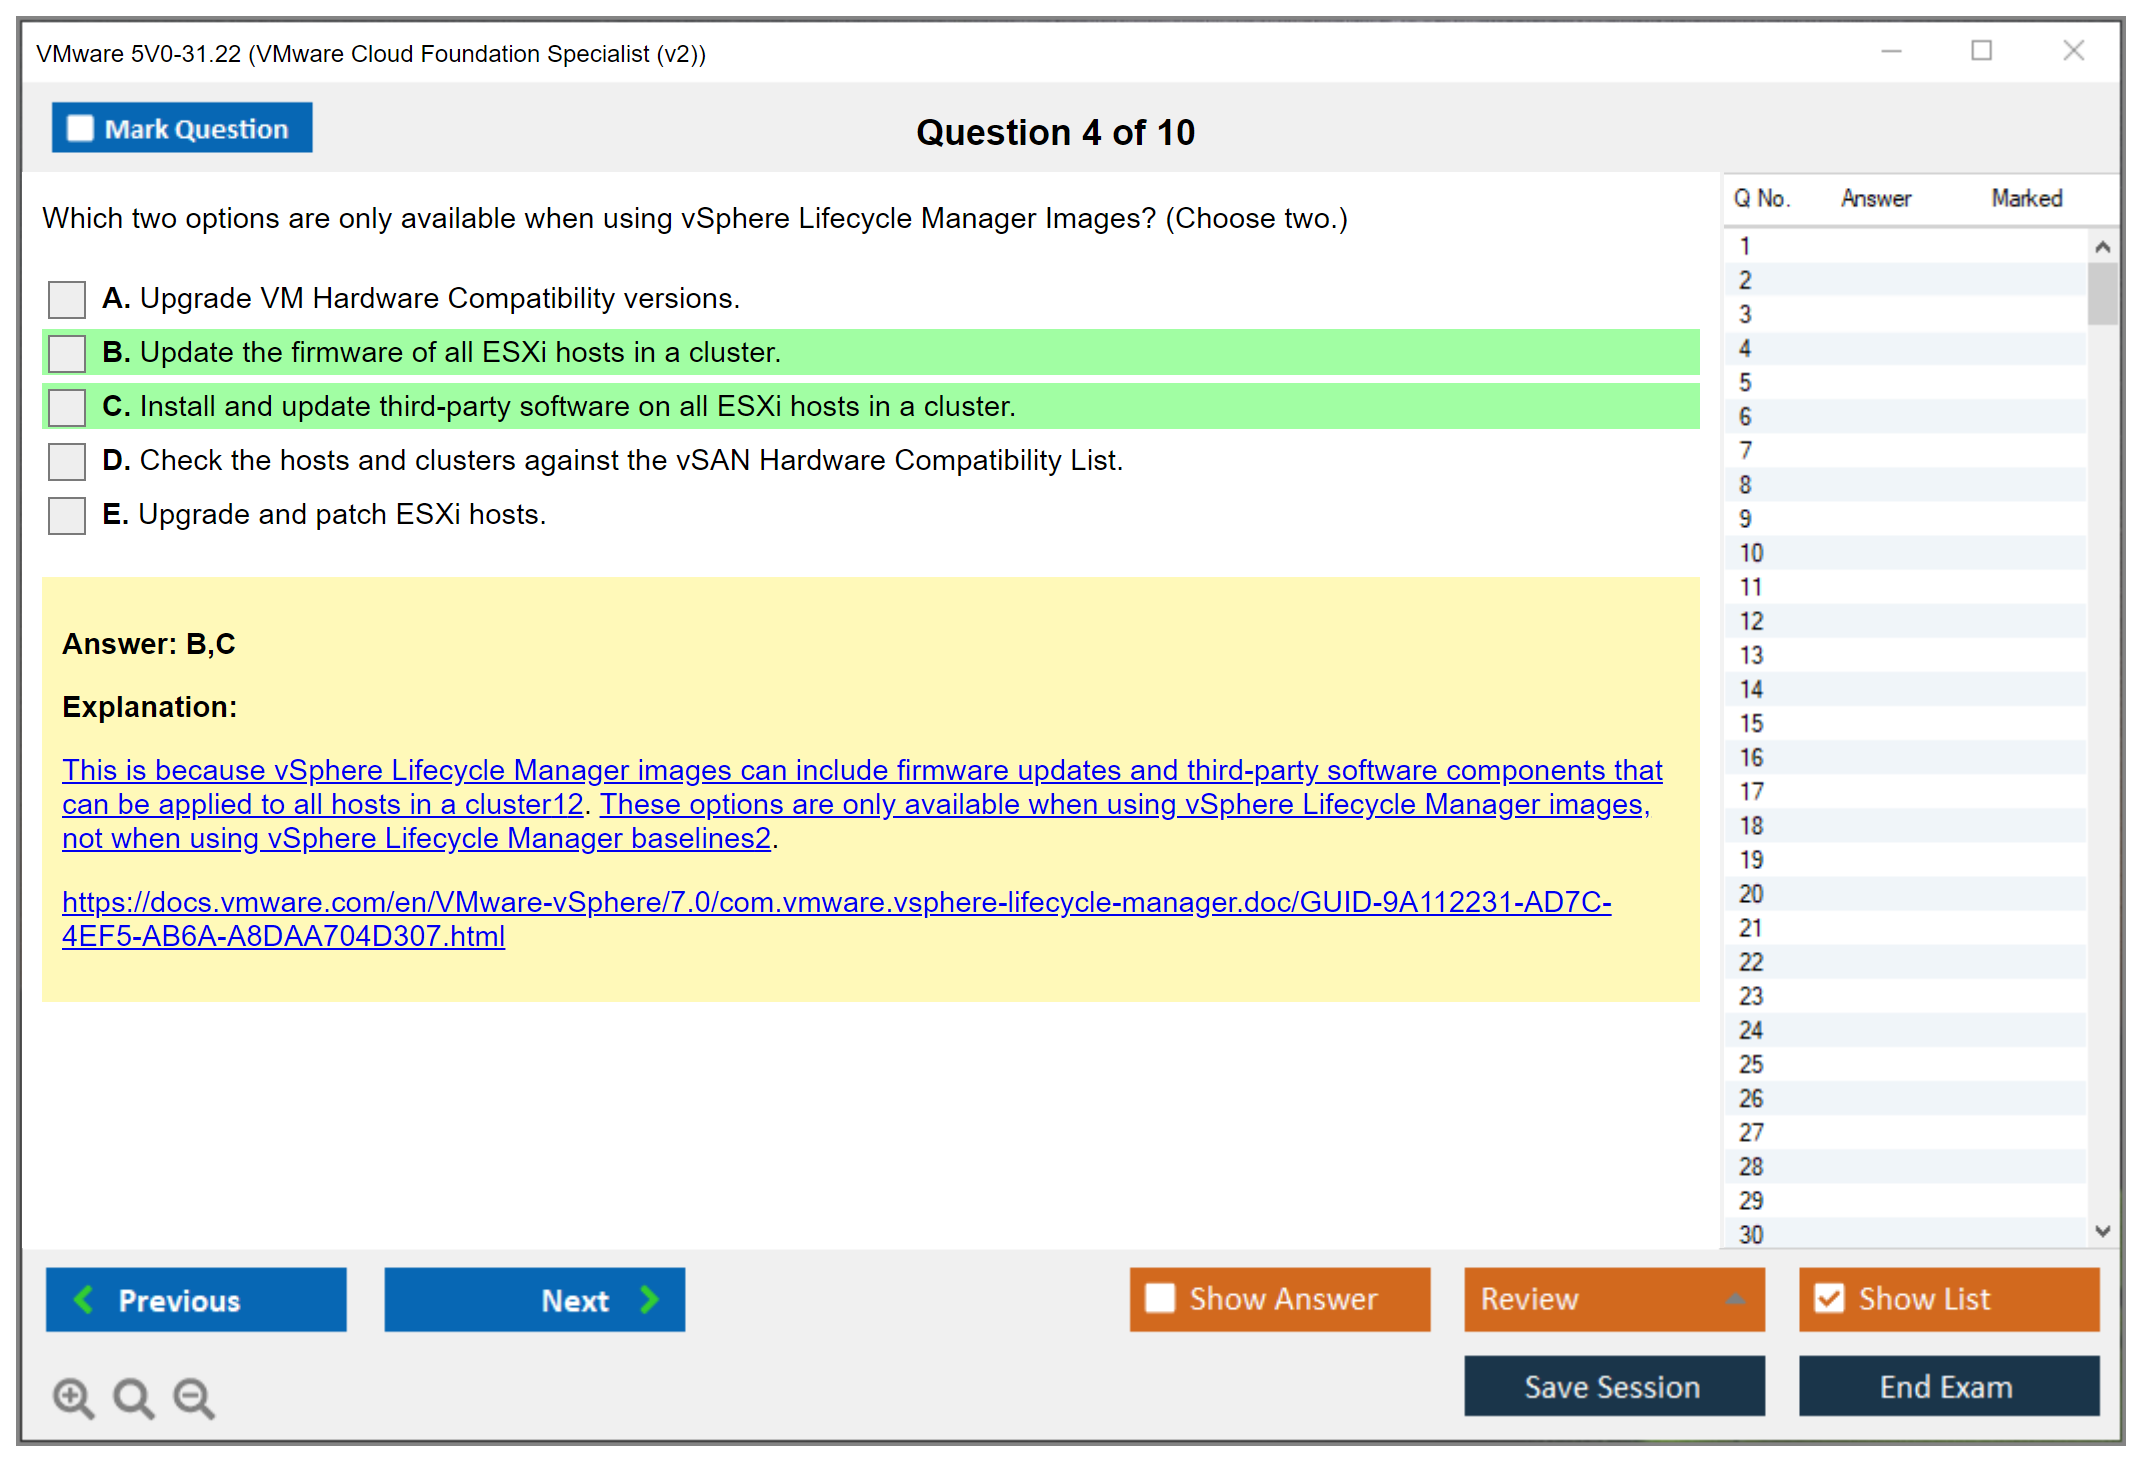Click the green right arrow on Next

[649, 1299]
